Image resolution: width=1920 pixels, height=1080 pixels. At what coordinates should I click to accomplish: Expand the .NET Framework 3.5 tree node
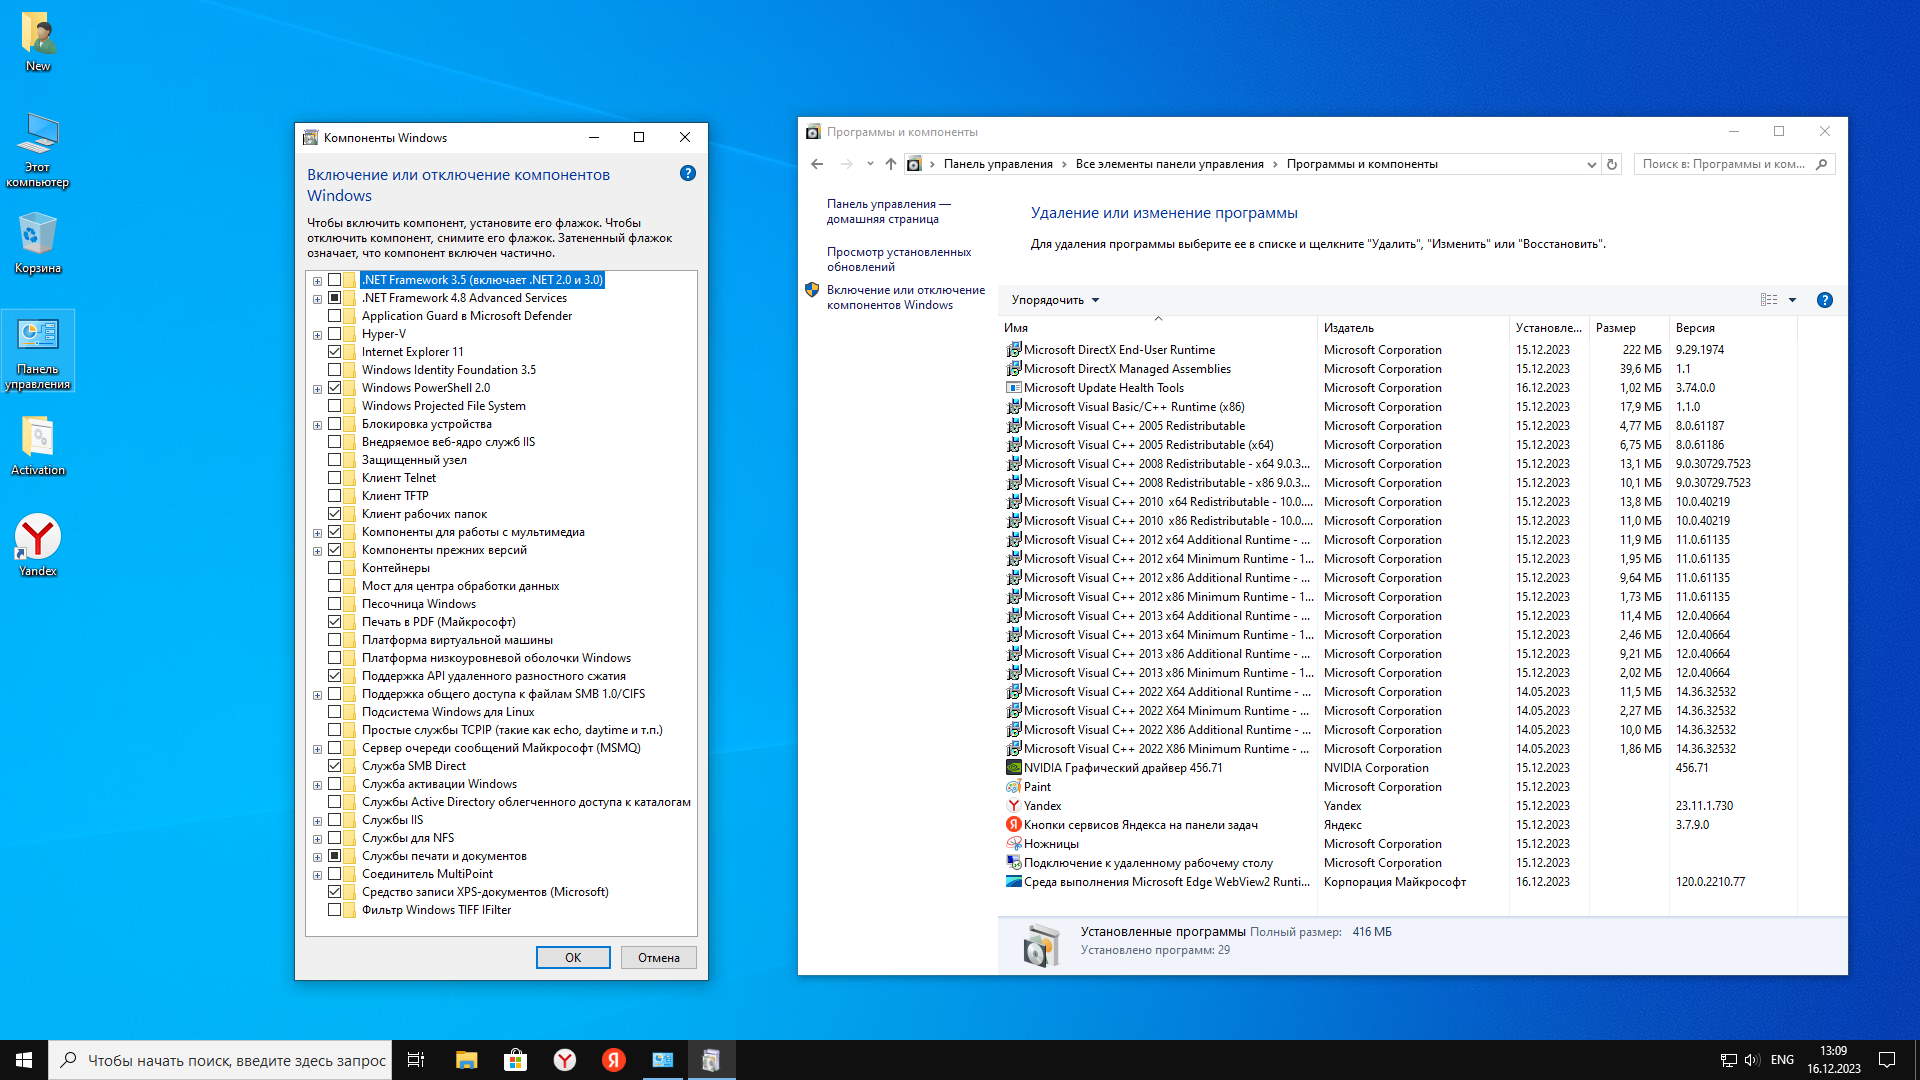tap(317, 281)
